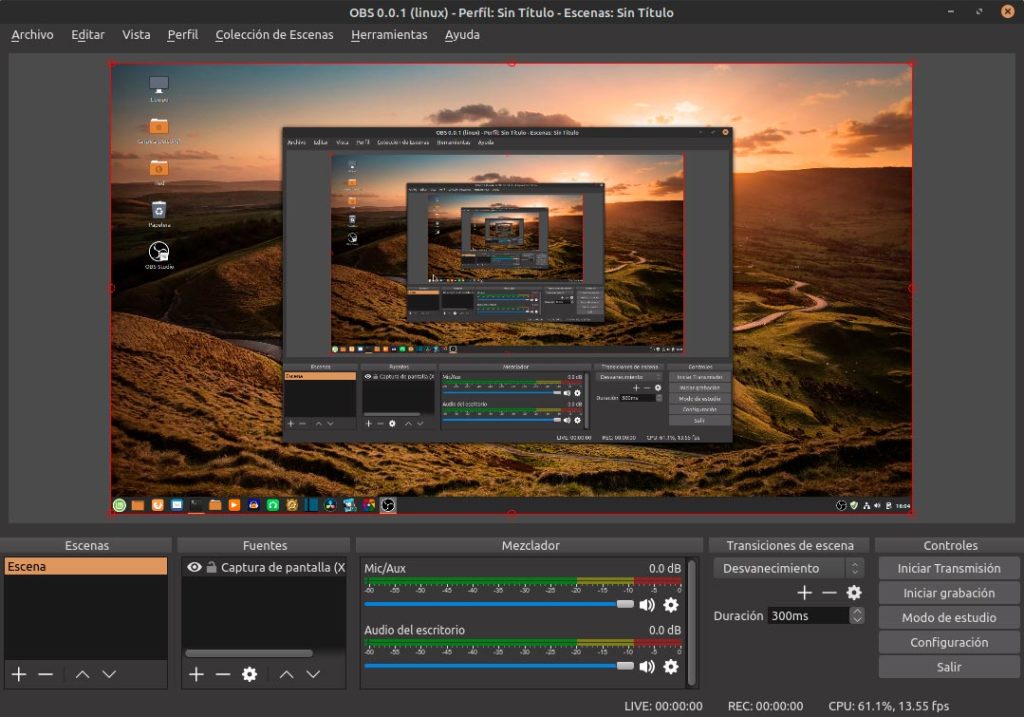Click the Iniciar Transmisión button
Viewport: 1024px width, 717px height.
[x=949, y=568]
